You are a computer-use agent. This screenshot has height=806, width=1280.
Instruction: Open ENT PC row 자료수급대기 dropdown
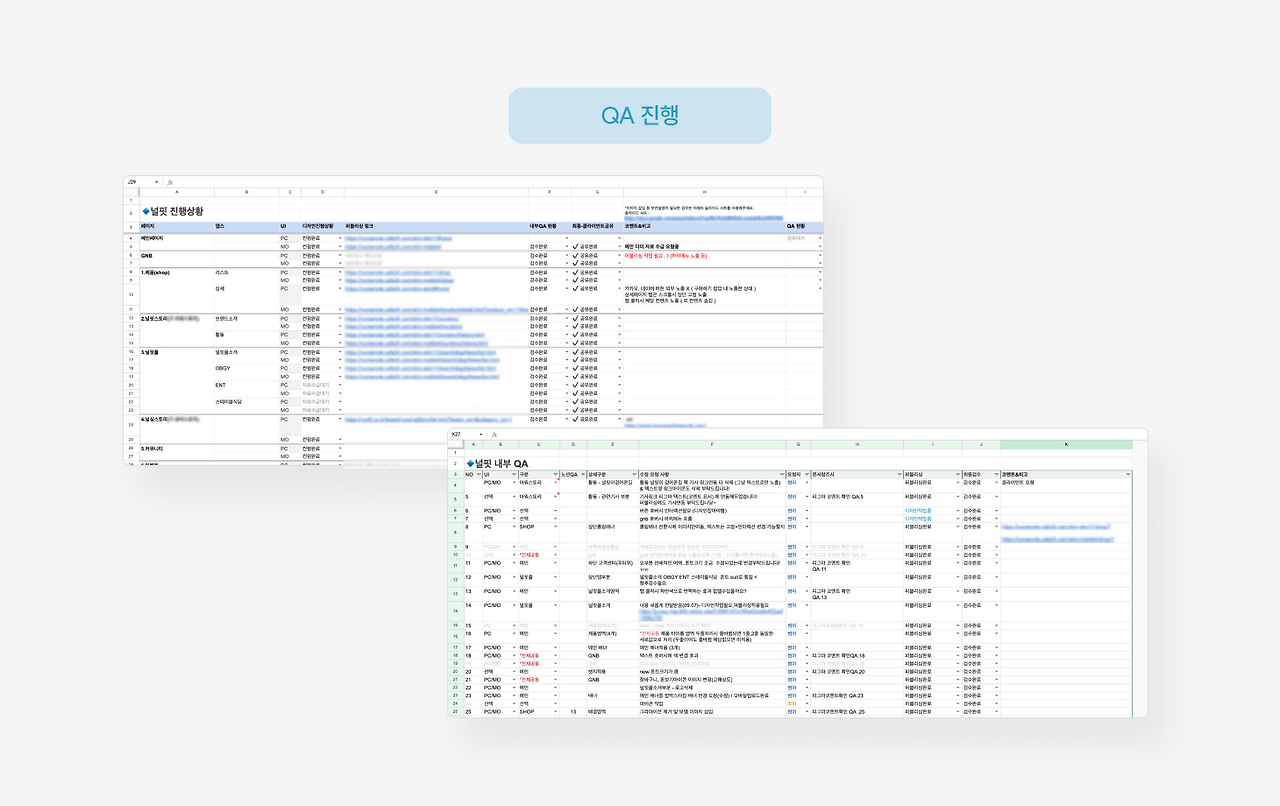[339, 385]
